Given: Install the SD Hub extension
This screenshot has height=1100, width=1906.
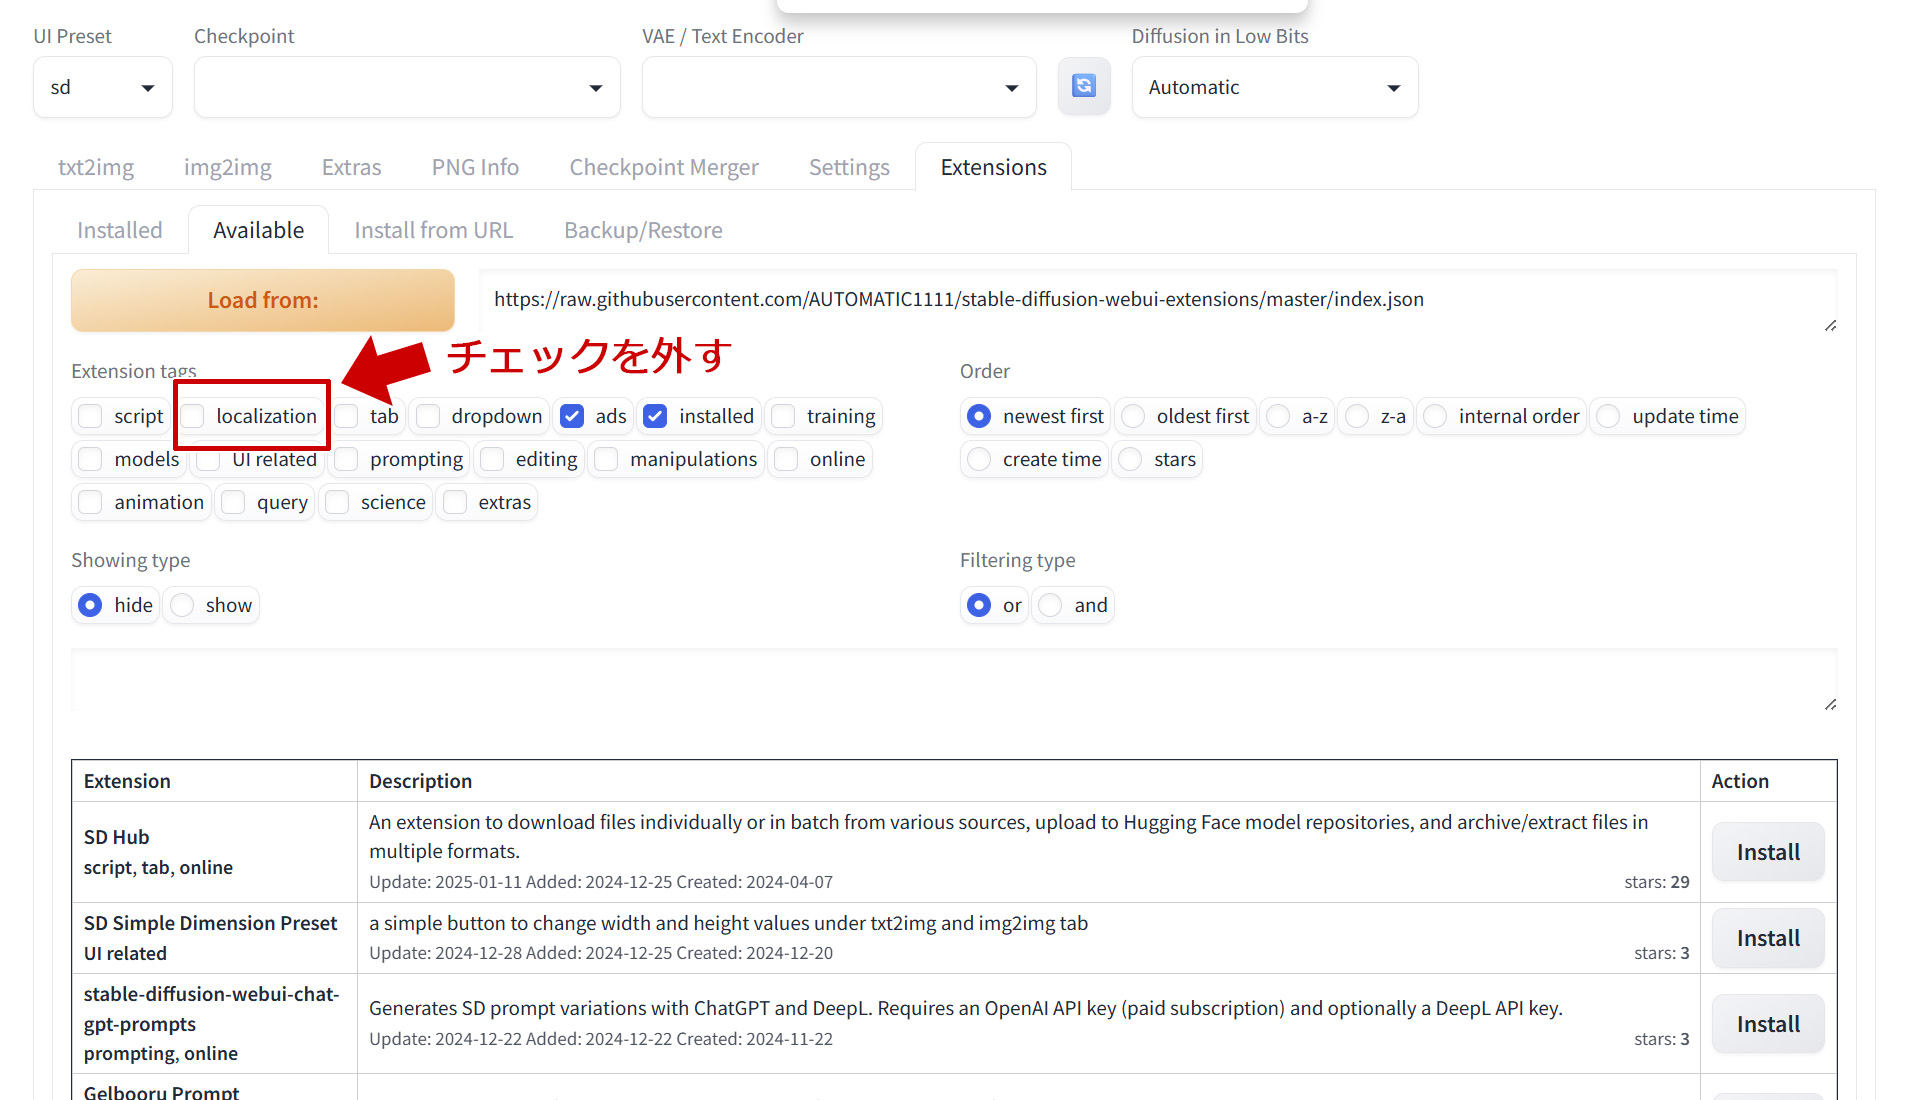Looking at the screenshot, I should [x=1767, y=852].
